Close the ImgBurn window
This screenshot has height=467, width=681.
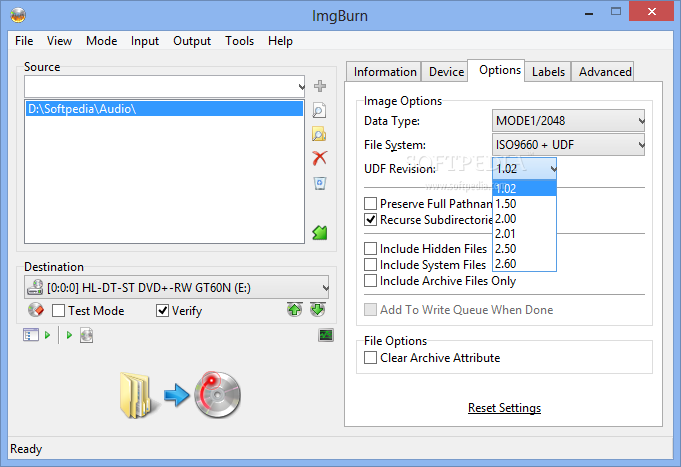coord(651,11)
